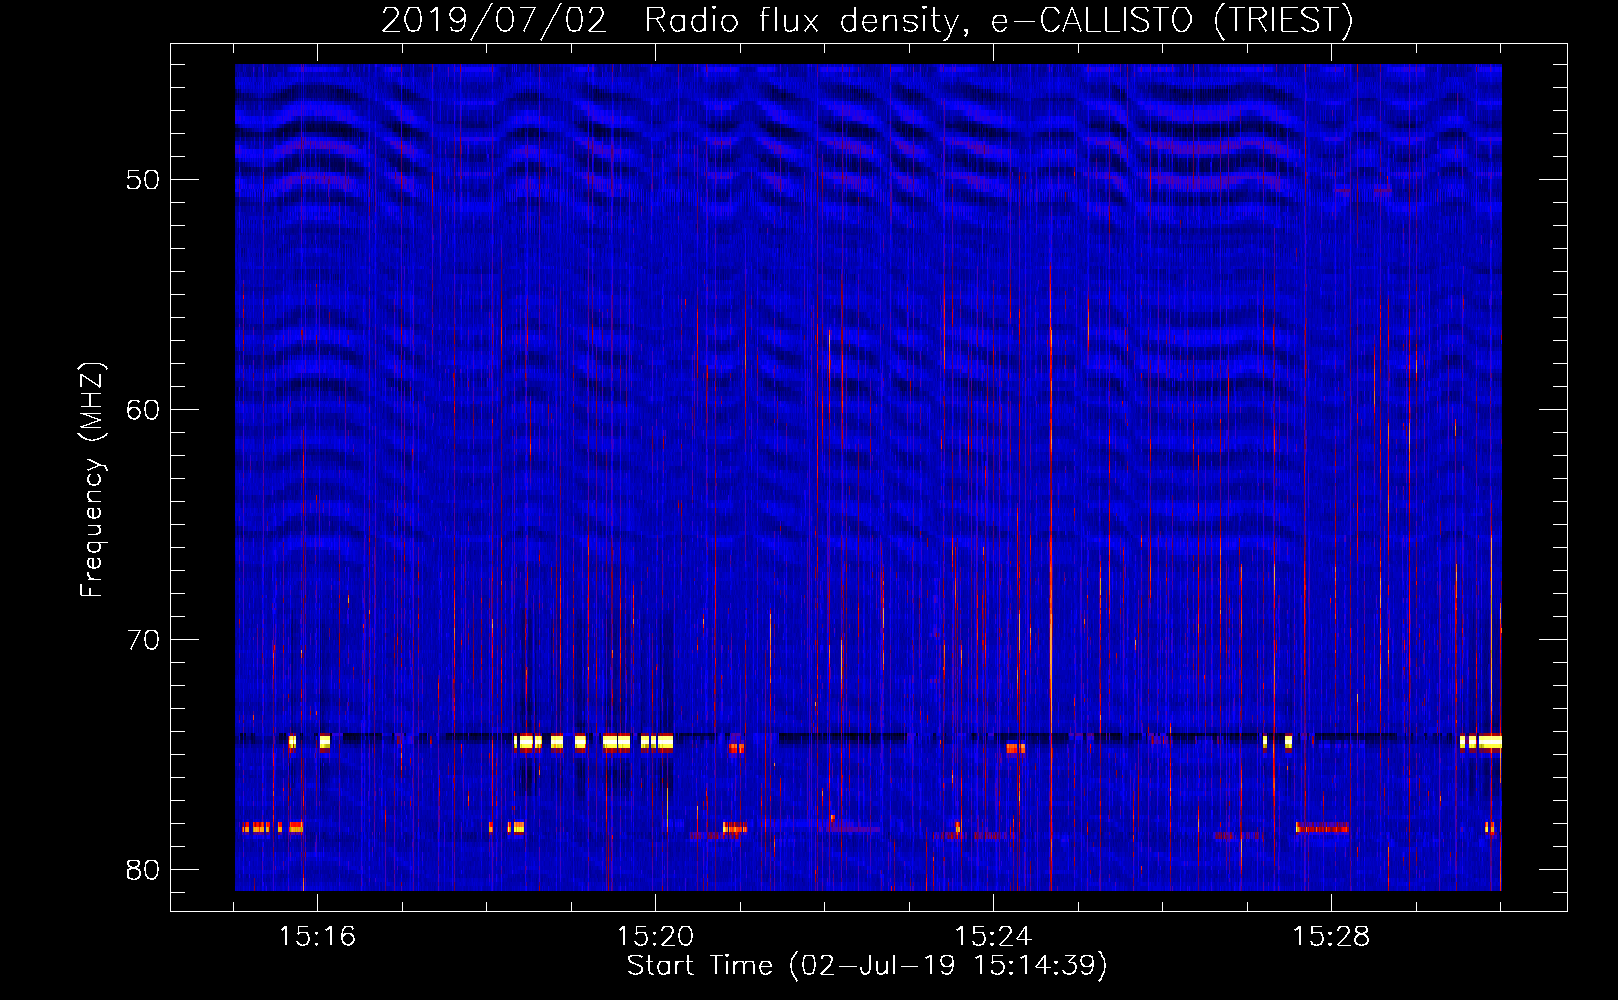Click the 60 frequency tick label
The image size is (1618, 1000).
point(143,410)
